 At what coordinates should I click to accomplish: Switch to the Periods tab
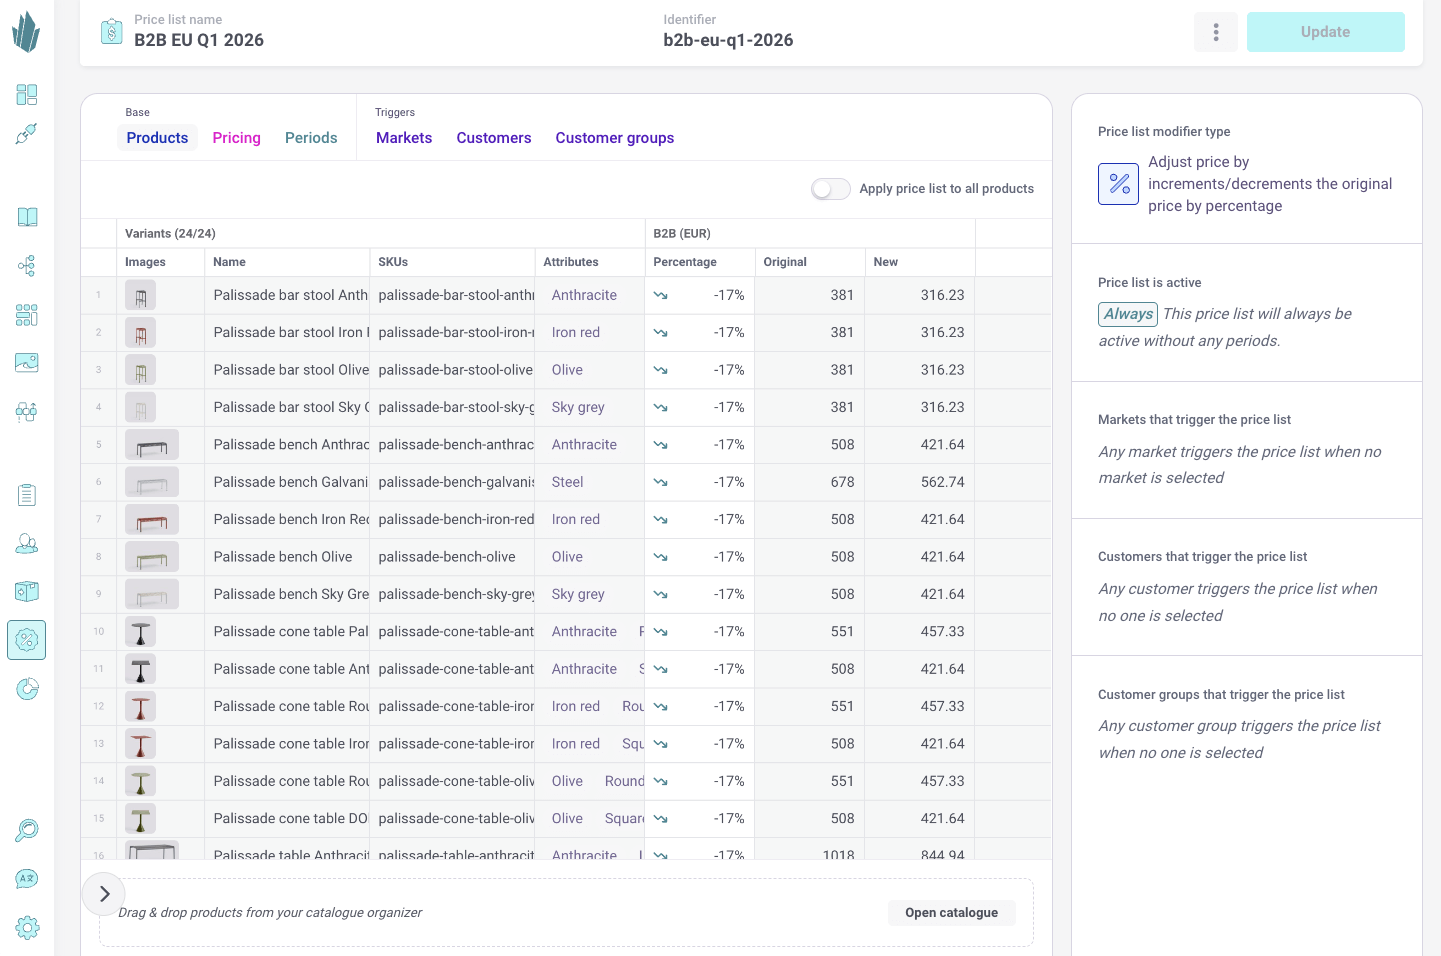coord(311,138)
